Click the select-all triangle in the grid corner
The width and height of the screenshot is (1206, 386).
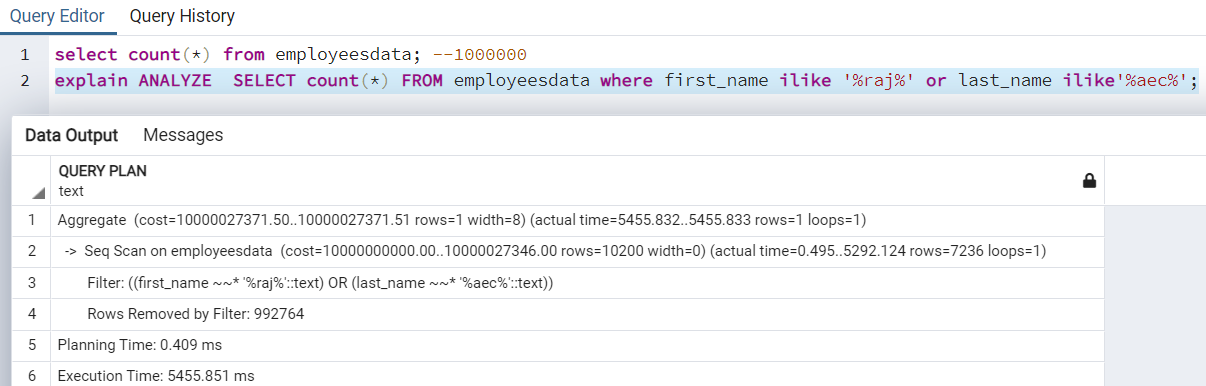tap(38, 193)
